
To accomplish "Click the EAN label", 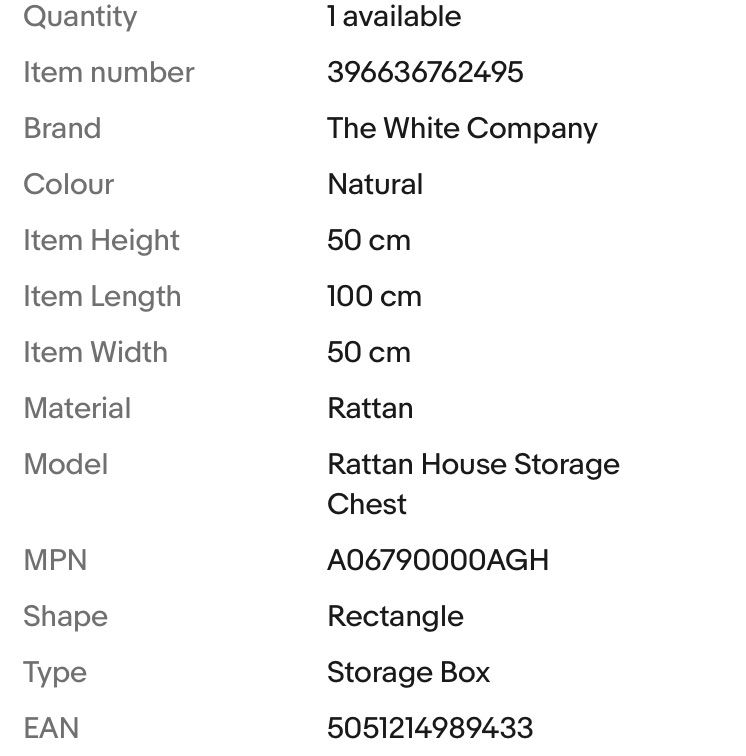I will 51,727.
